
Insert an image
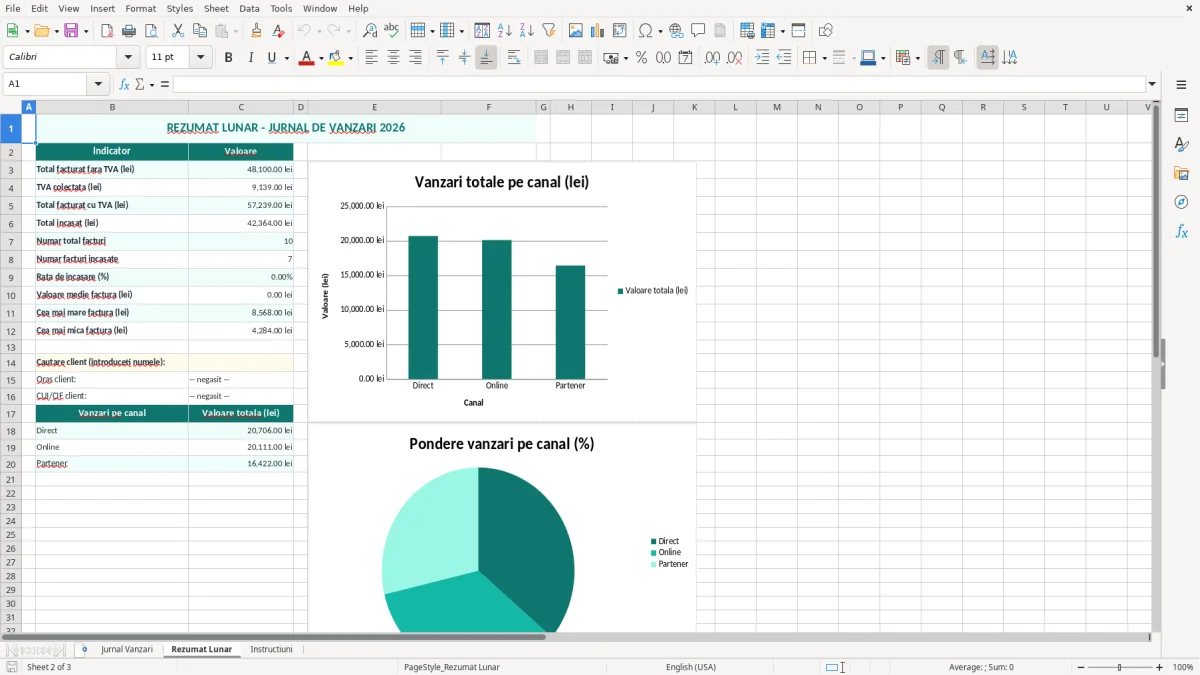[576, 31]
